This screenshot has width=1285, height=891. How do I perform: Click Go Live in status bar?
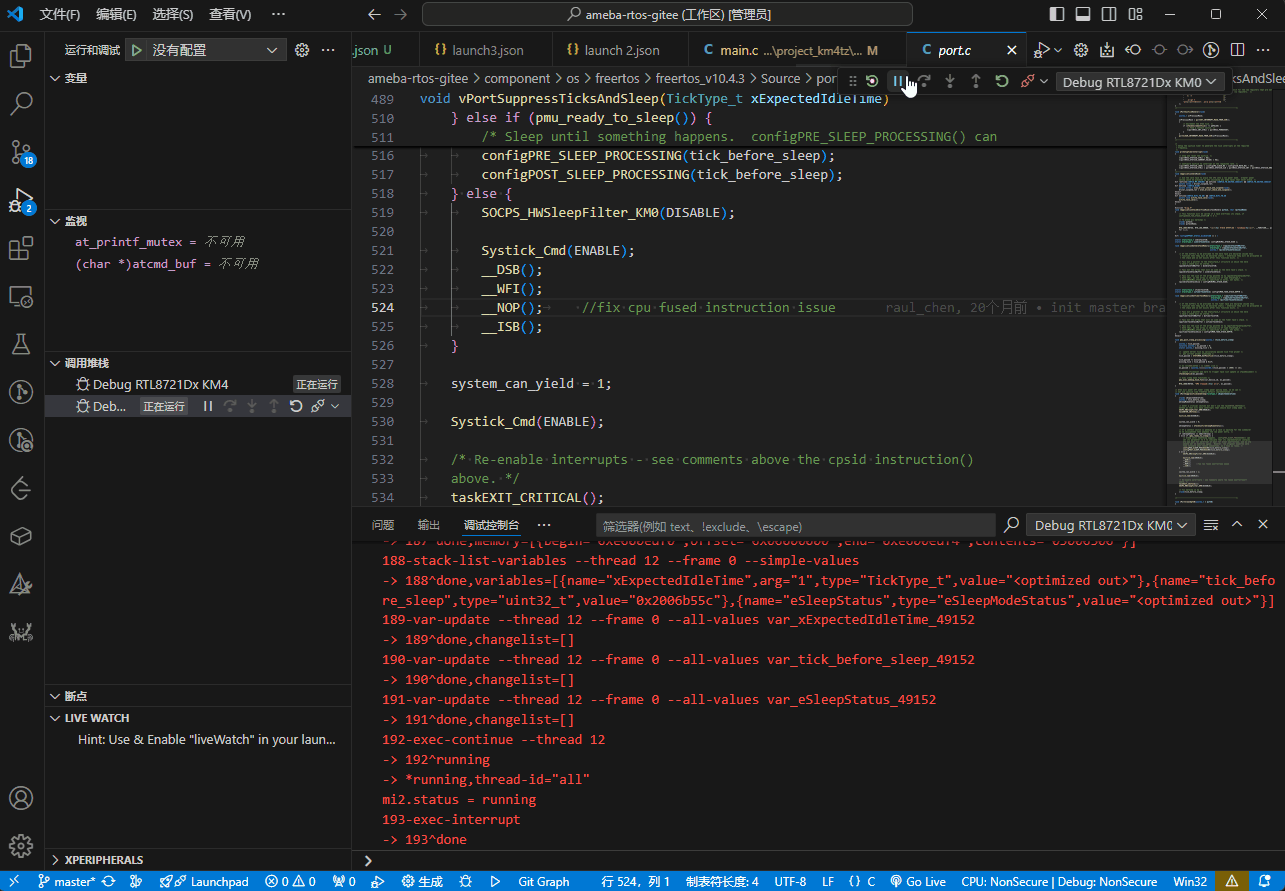(x=918, y=881)
